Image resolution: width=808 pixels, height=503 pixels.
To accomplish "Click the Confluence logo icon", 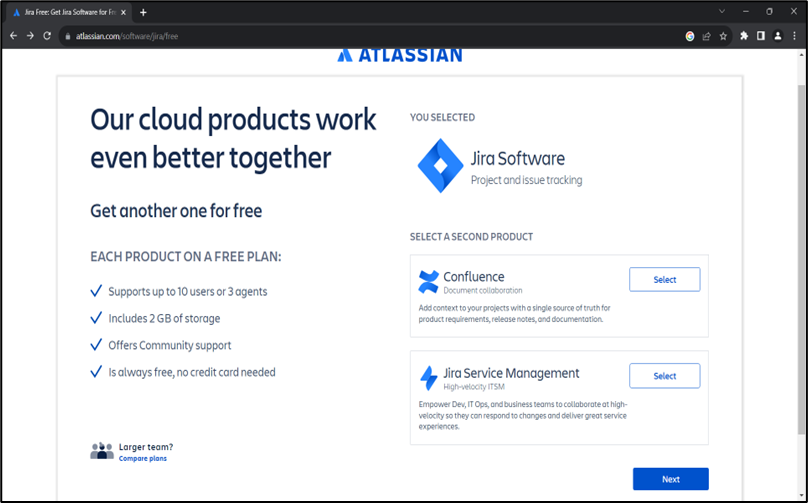I will click(428, 282).
